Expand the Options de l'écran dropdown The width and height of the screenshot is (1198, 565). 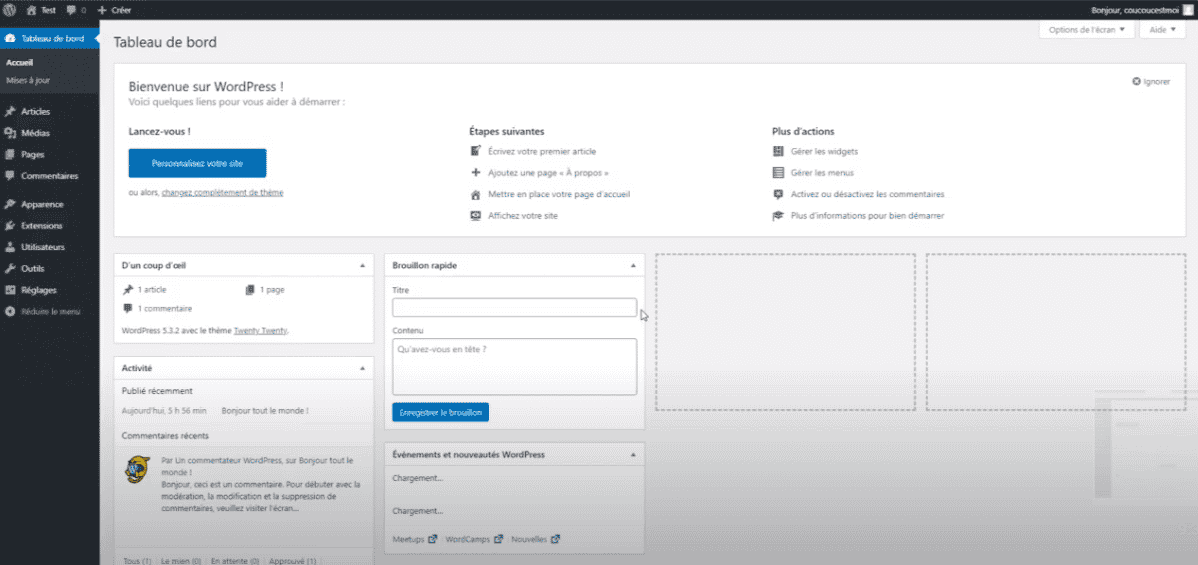click(1087, 30)
